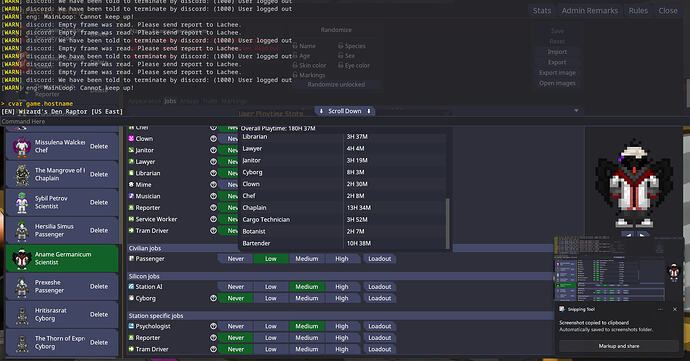Open the dropdown arrow beside Scroll Down

click(x=576, y=111)
